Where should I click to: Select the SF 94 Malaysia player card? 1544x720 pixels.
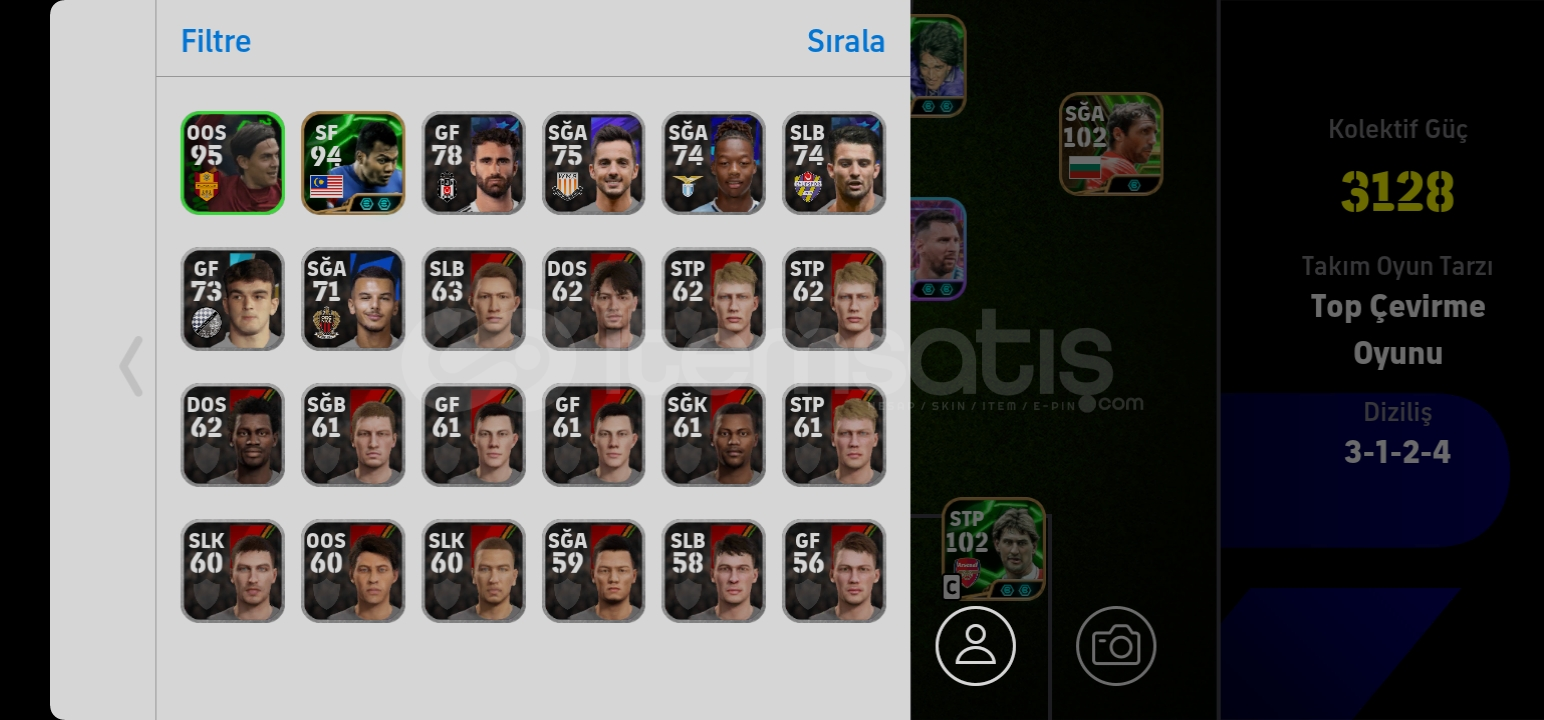point(353,163)
